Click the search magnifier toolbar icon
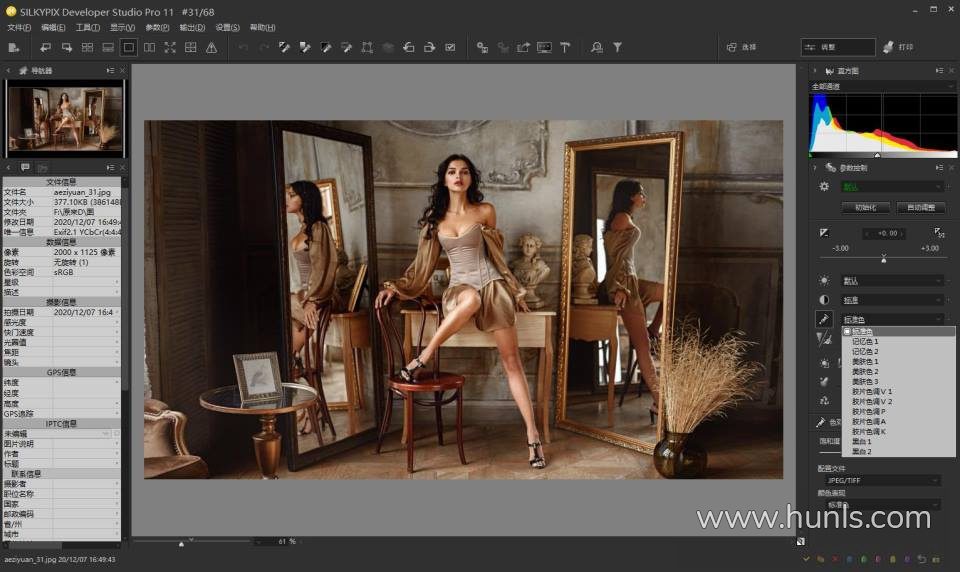 597,47
